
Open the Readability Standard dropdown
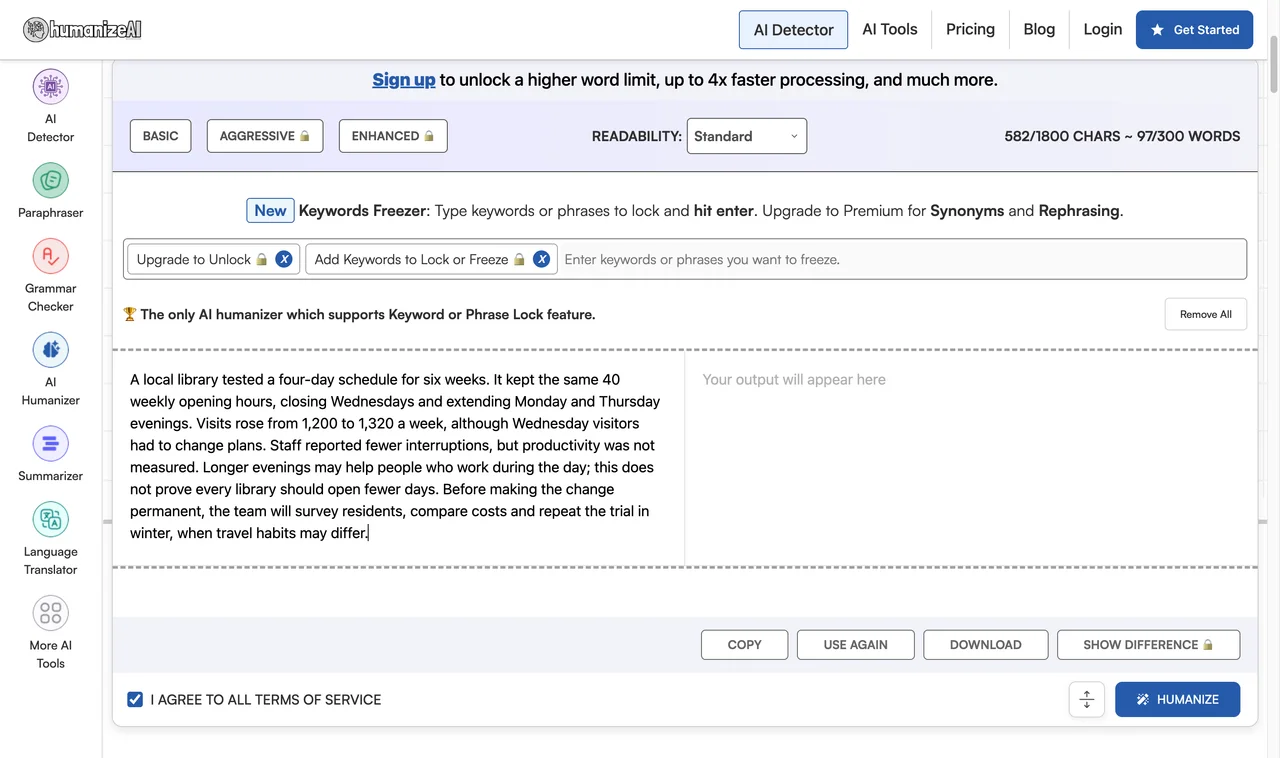747,136
